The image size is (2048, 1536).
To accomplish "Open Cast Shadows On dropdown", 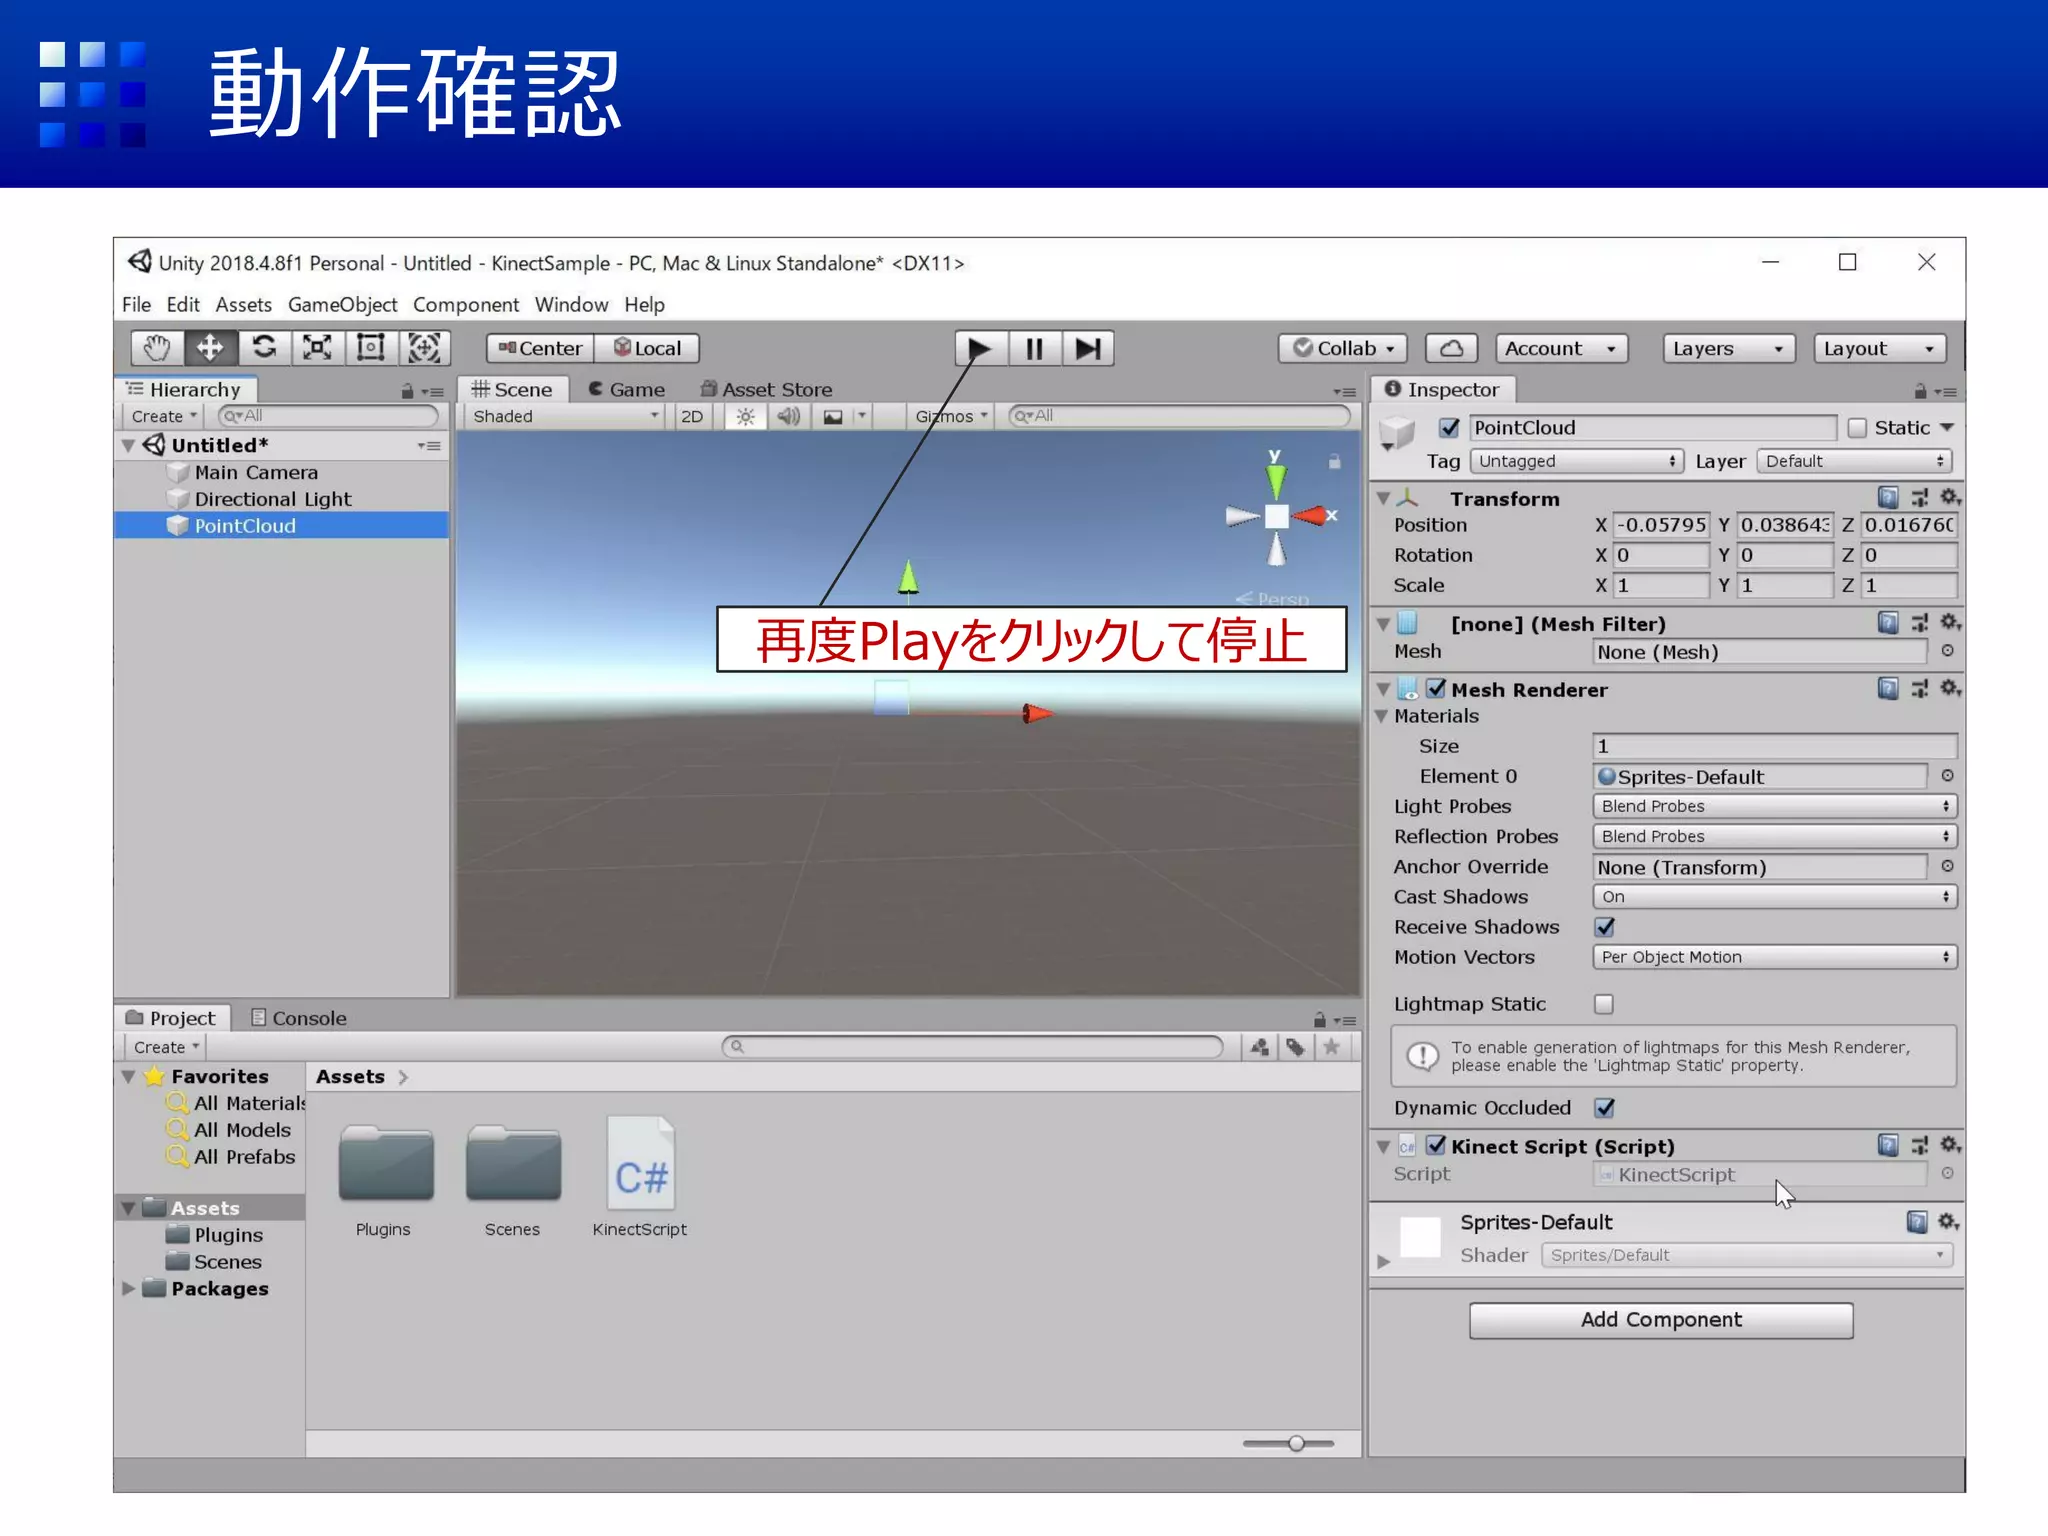I will [x=1774, y=897].
